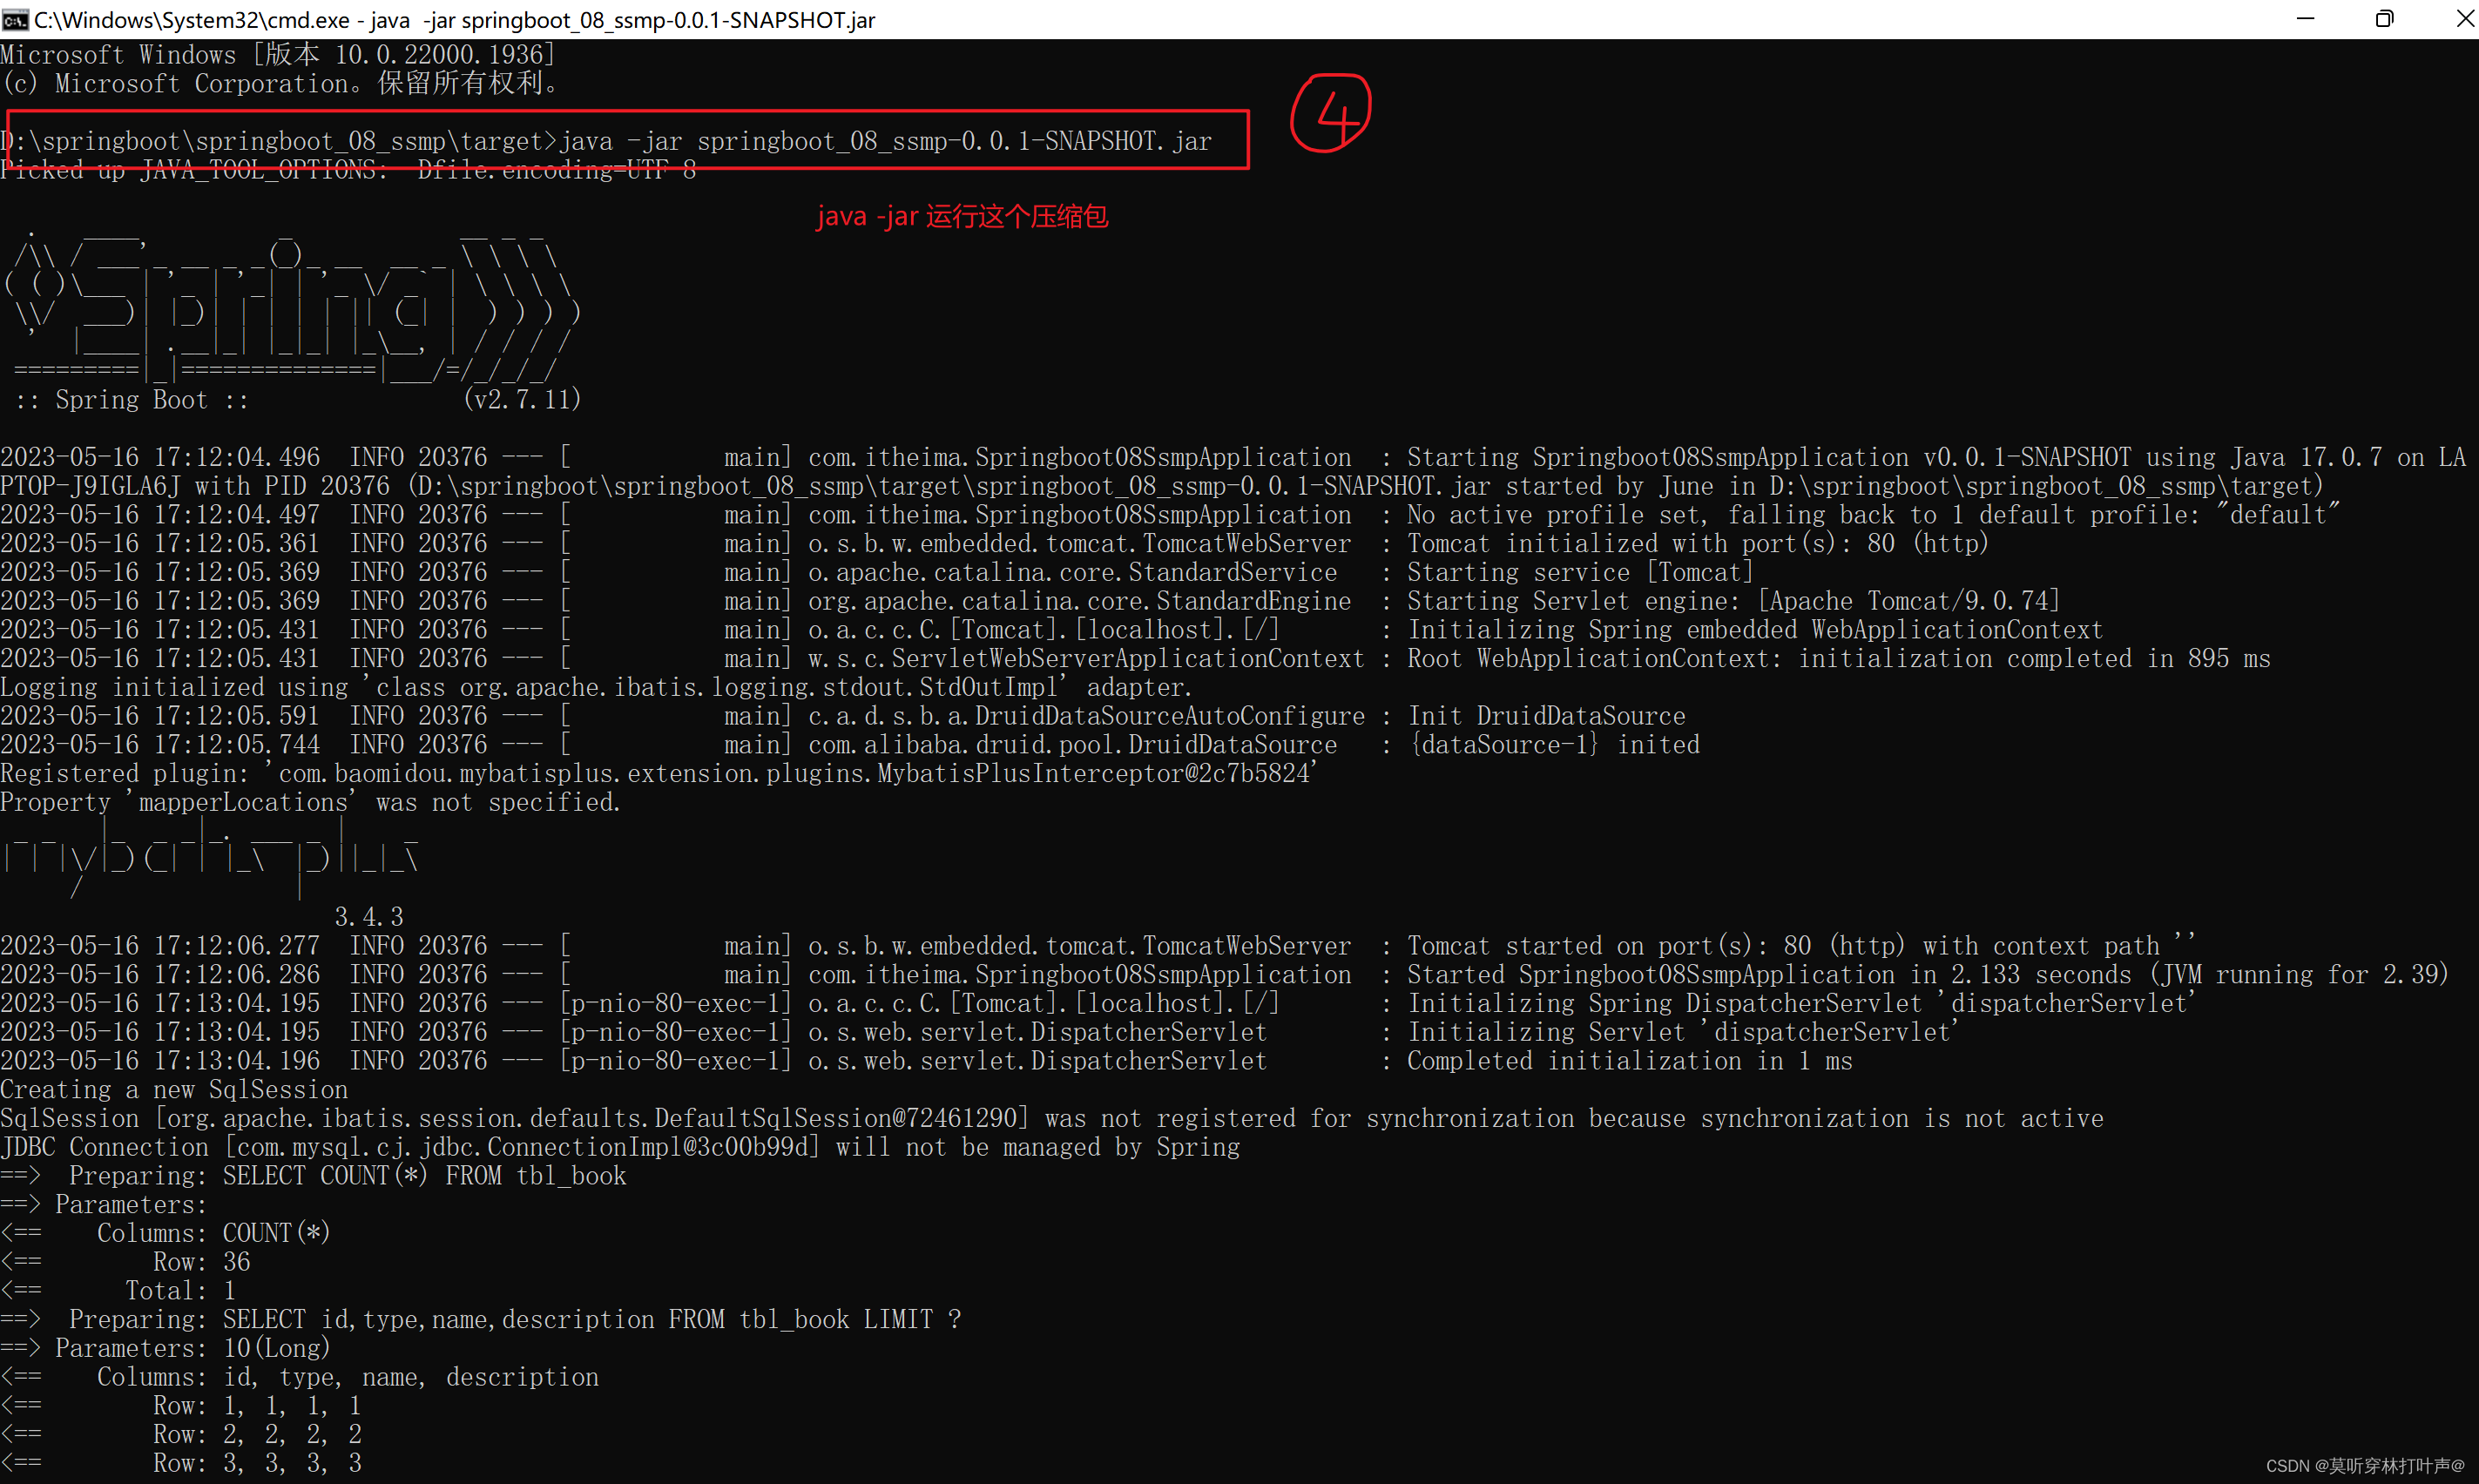The width and height of the screenshot is (2479, 1484).
Task: Click the 'Columns: COUNT(*)' result line
Action: click(165, 1233)
